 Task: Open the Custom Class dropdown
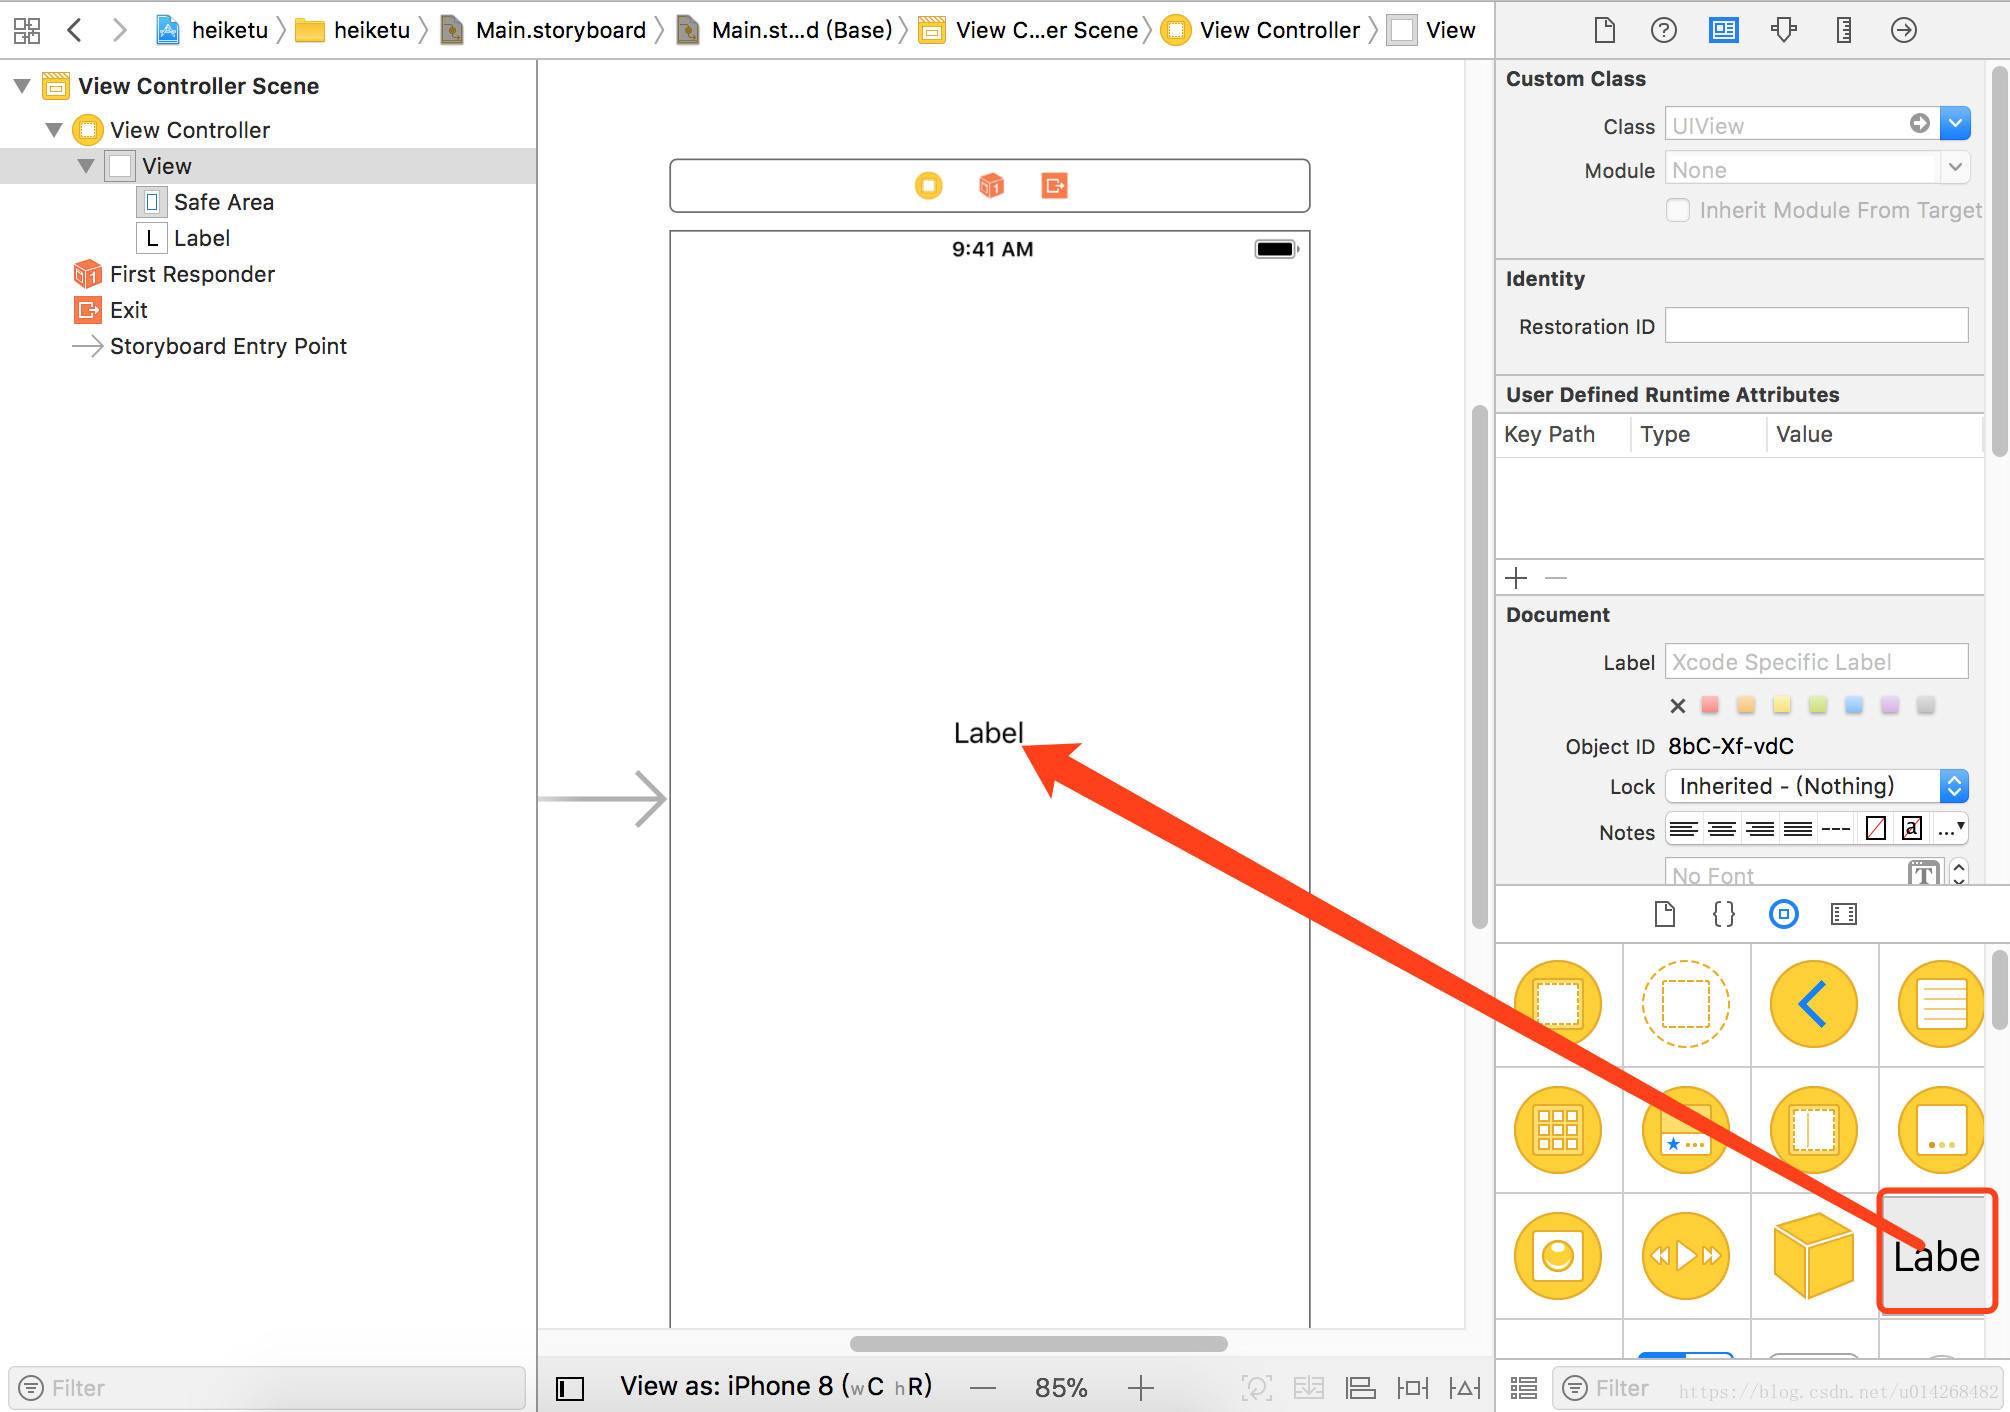tap(1955, 125)
